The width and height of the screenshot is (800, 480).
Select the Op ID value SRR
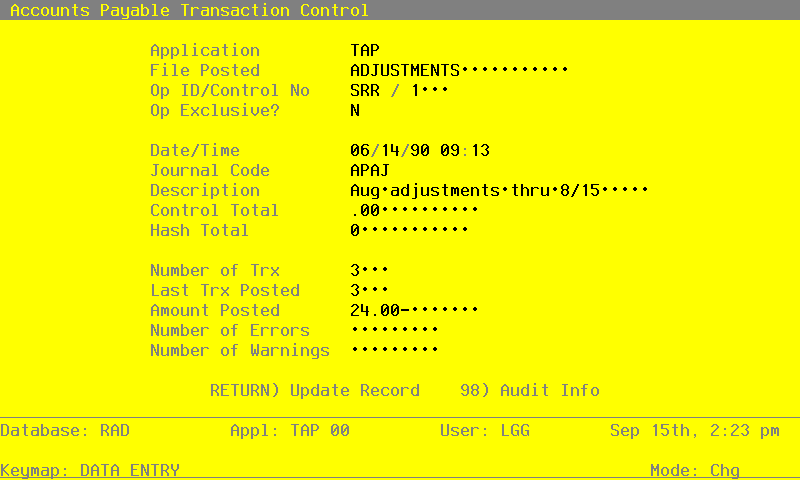(365, 90)
